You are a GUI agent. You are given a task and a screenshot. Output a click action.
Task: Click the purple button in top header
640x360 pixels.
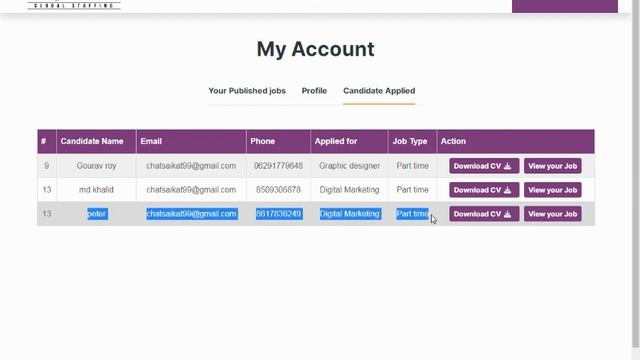565,6
